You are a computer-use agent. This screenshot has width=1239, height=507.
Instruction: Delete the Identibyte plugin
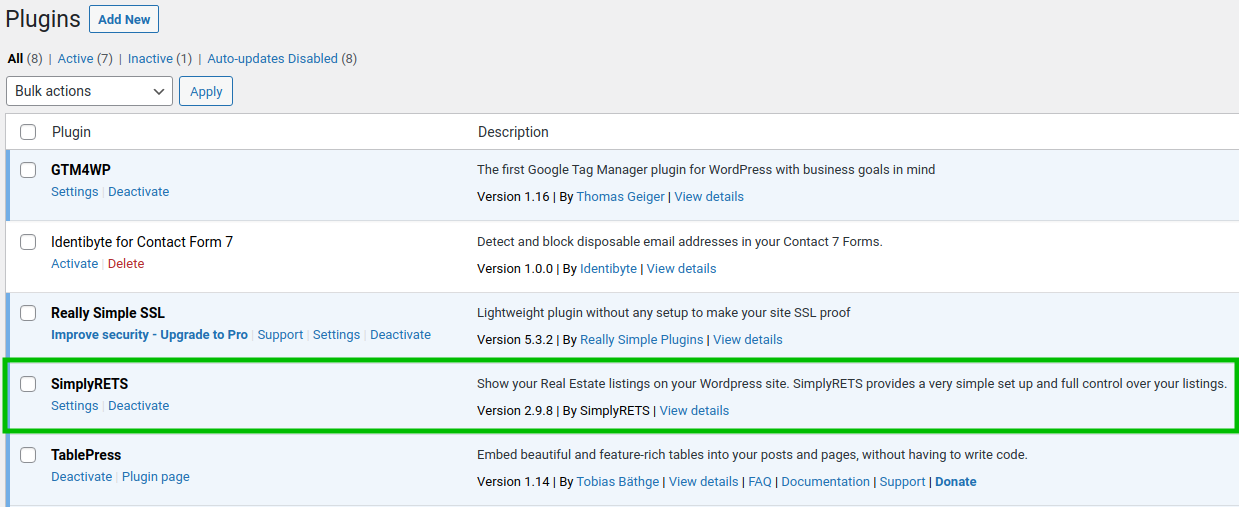[126, 264]
